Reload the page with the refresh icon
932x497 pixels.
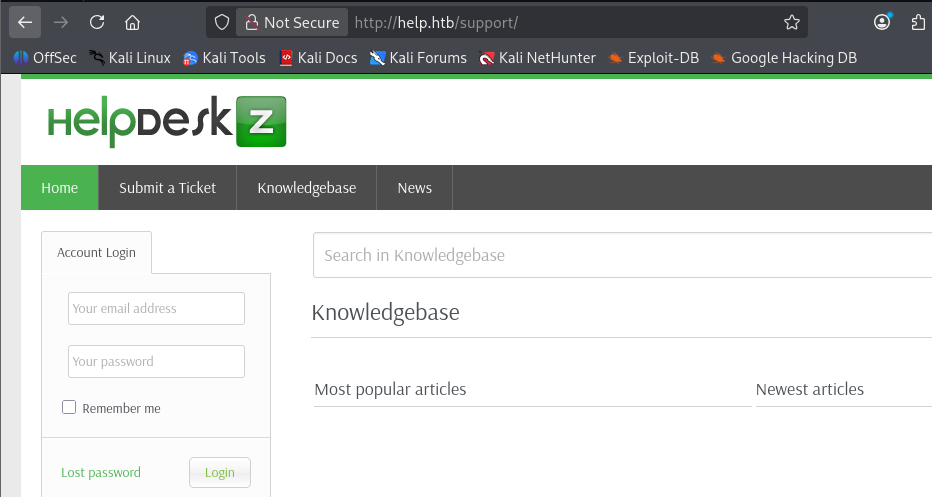click(97, 22)
